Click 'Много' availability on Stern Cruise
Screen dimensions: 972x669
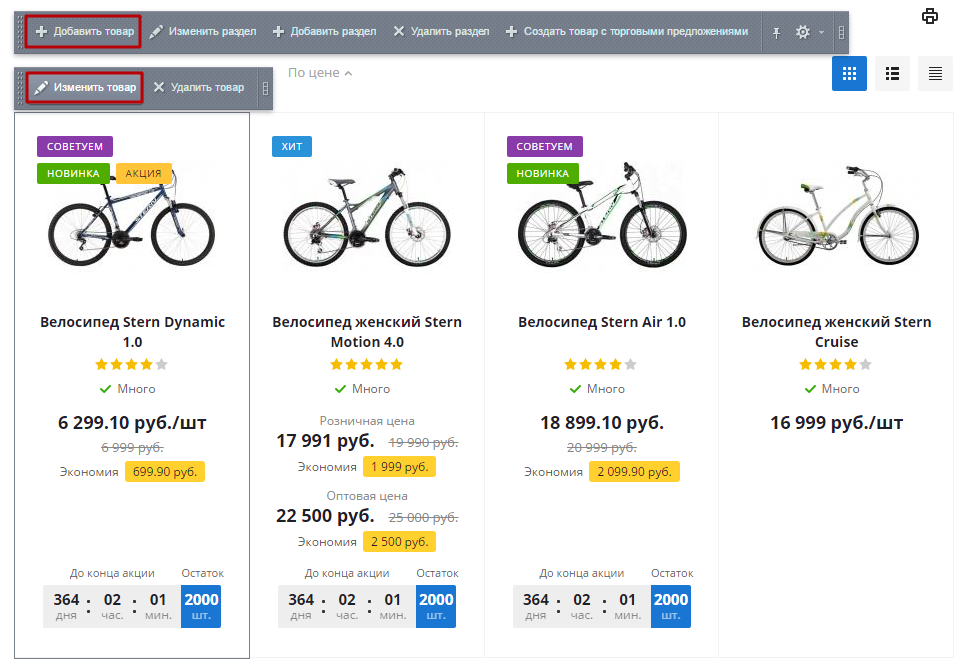832,389
